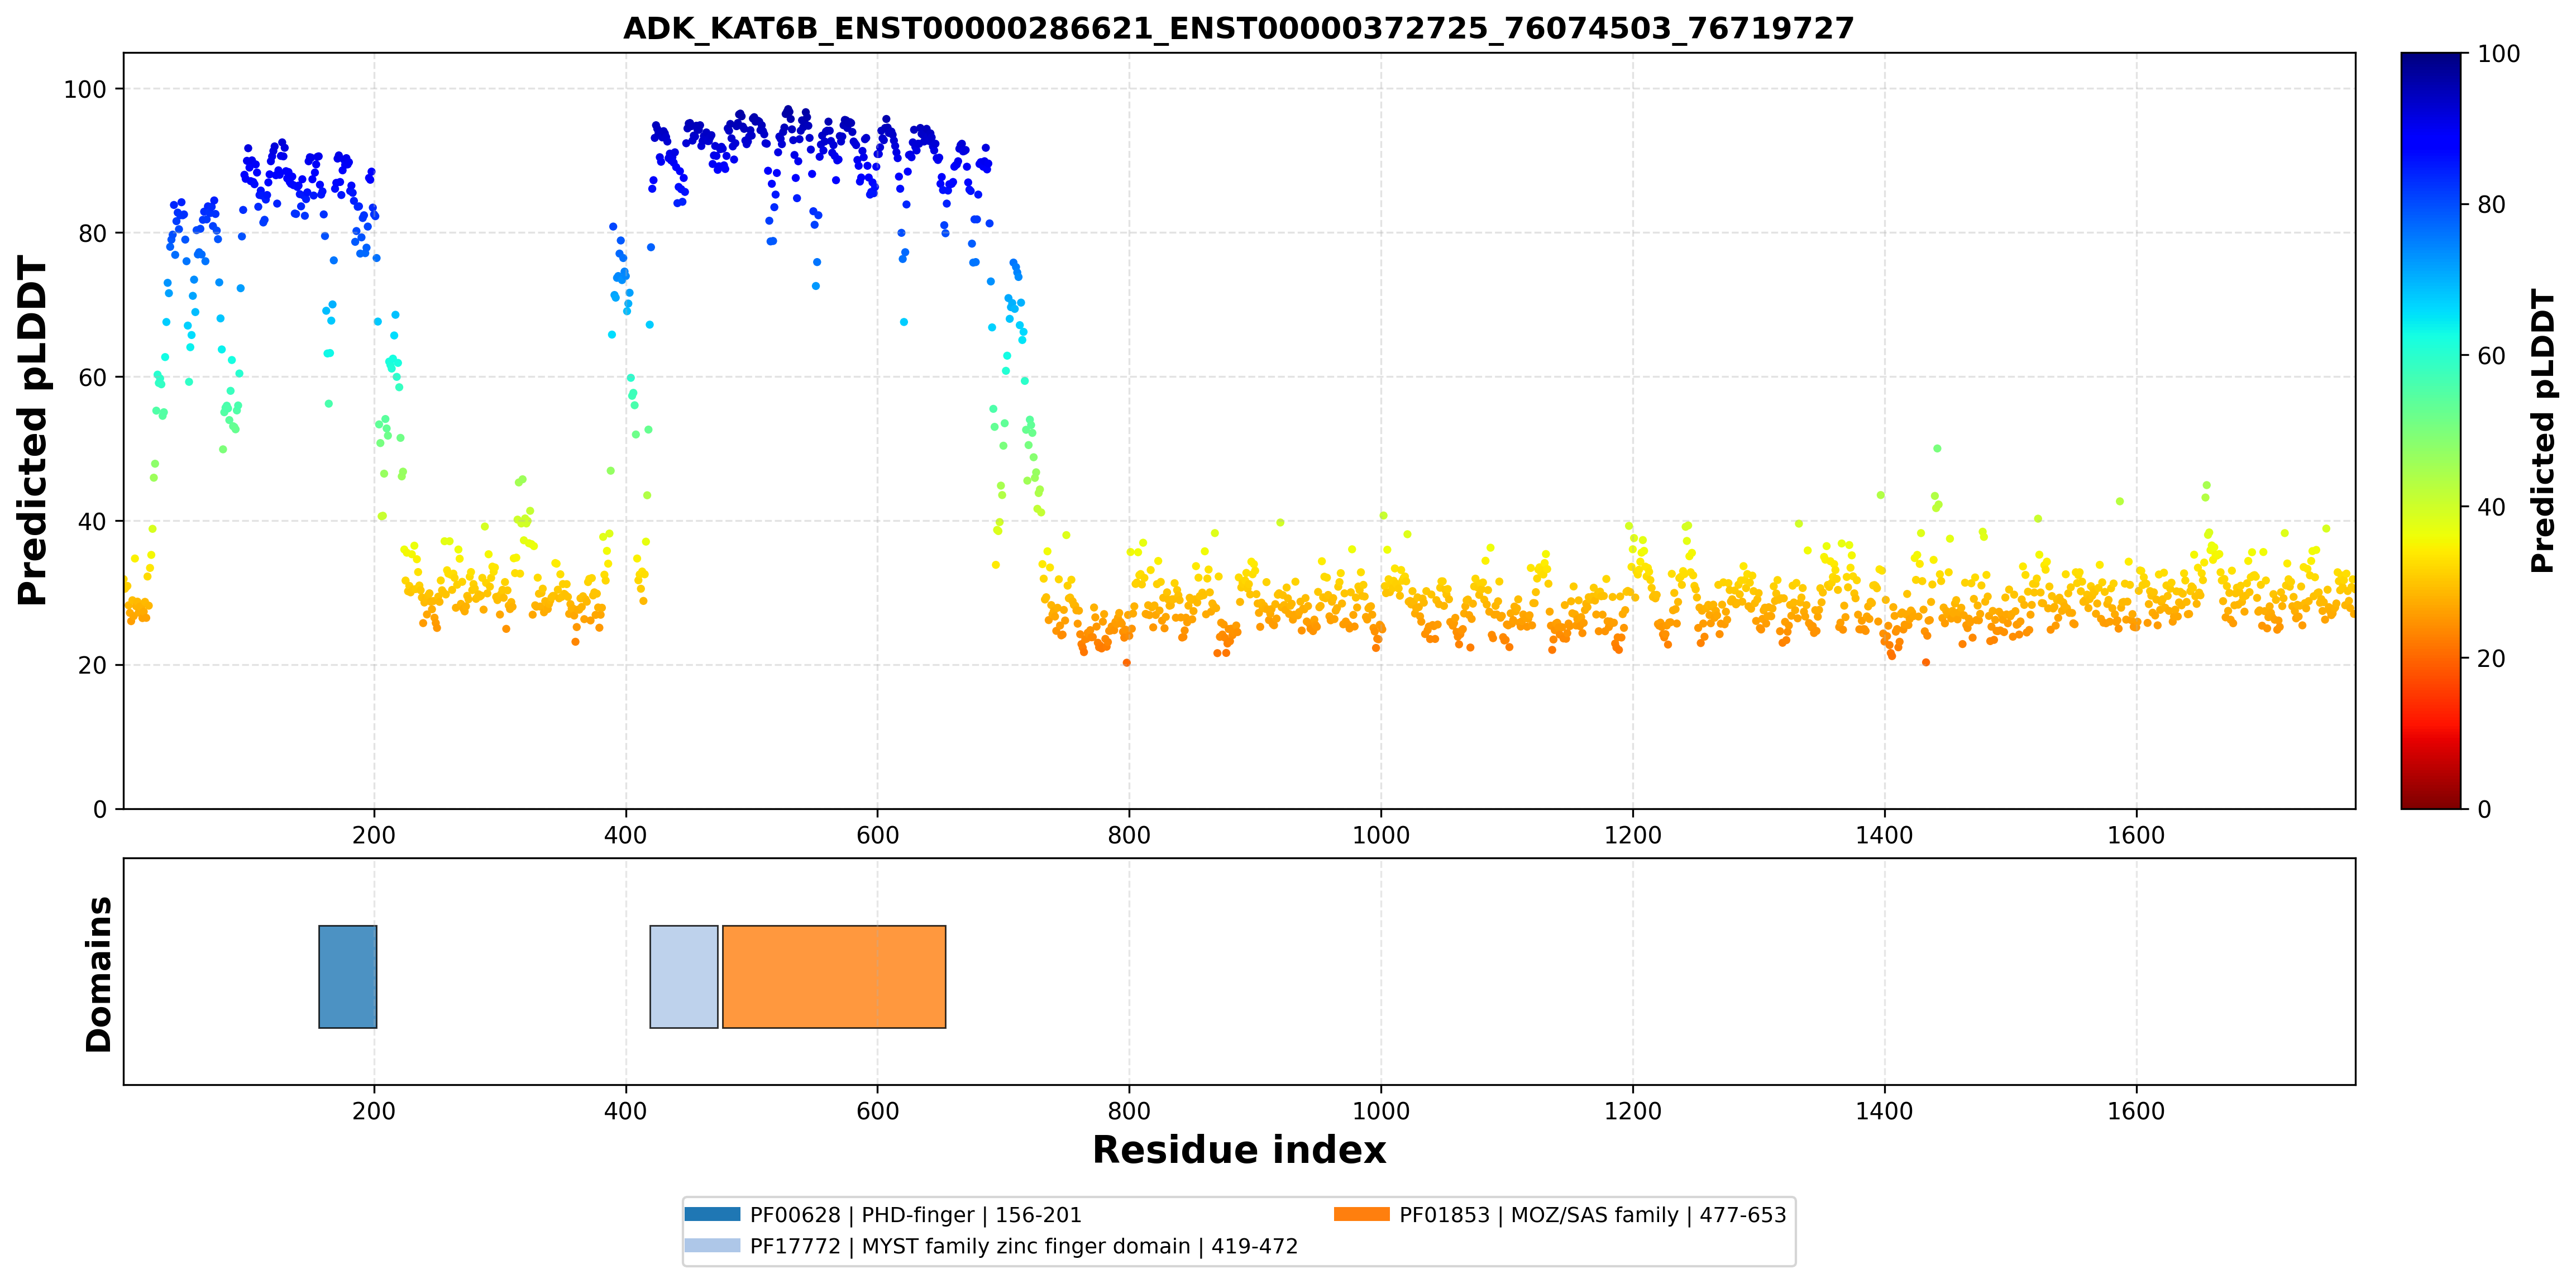This screenshot has width=2576, height=1283.
Task: Click the PF01853 legend color swatch
Action: click(1361, 1214)
